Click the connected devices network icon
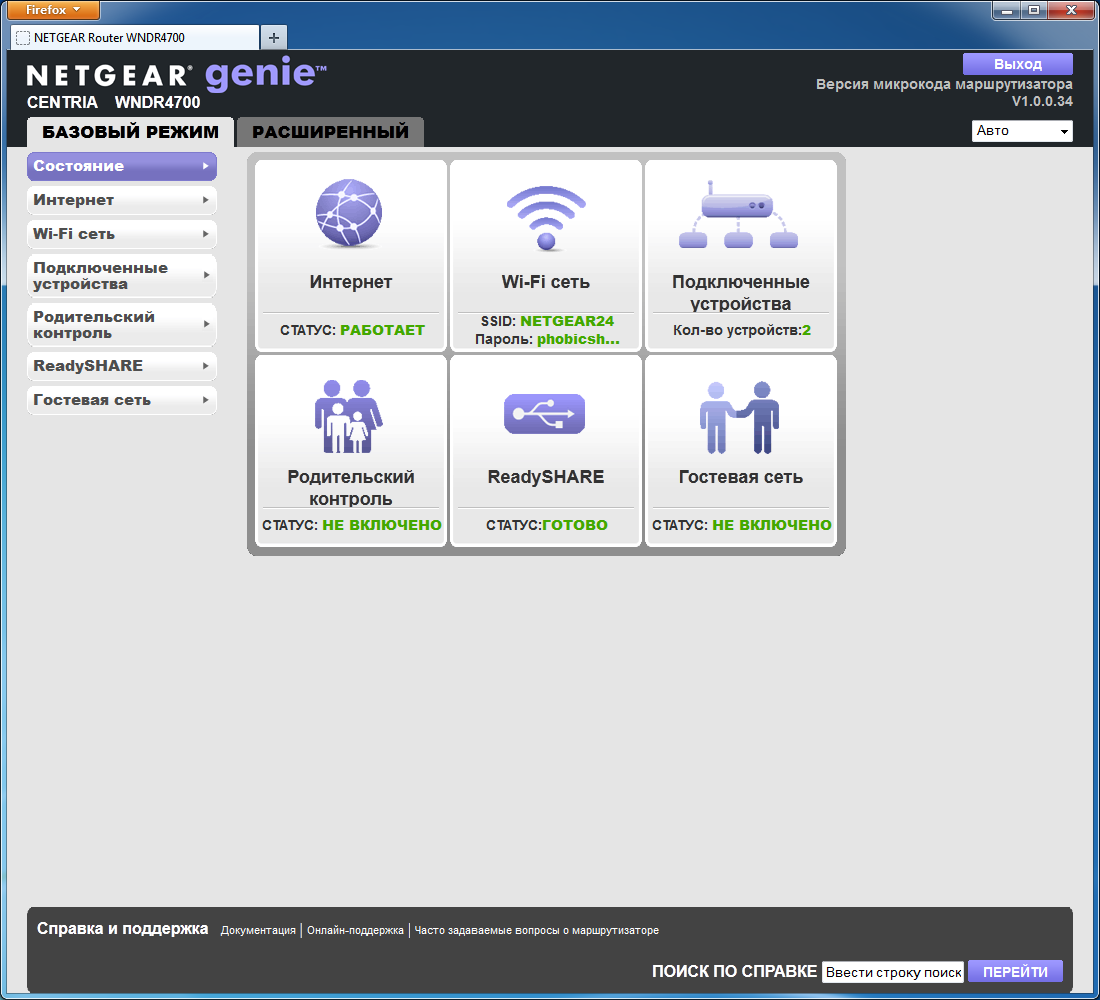 [738, 215]
